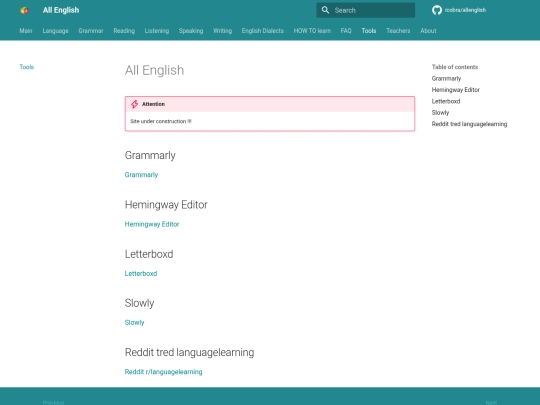This screenshot has height=405, width=540.
Task: Click the All English header title
Action: (61, 10)
